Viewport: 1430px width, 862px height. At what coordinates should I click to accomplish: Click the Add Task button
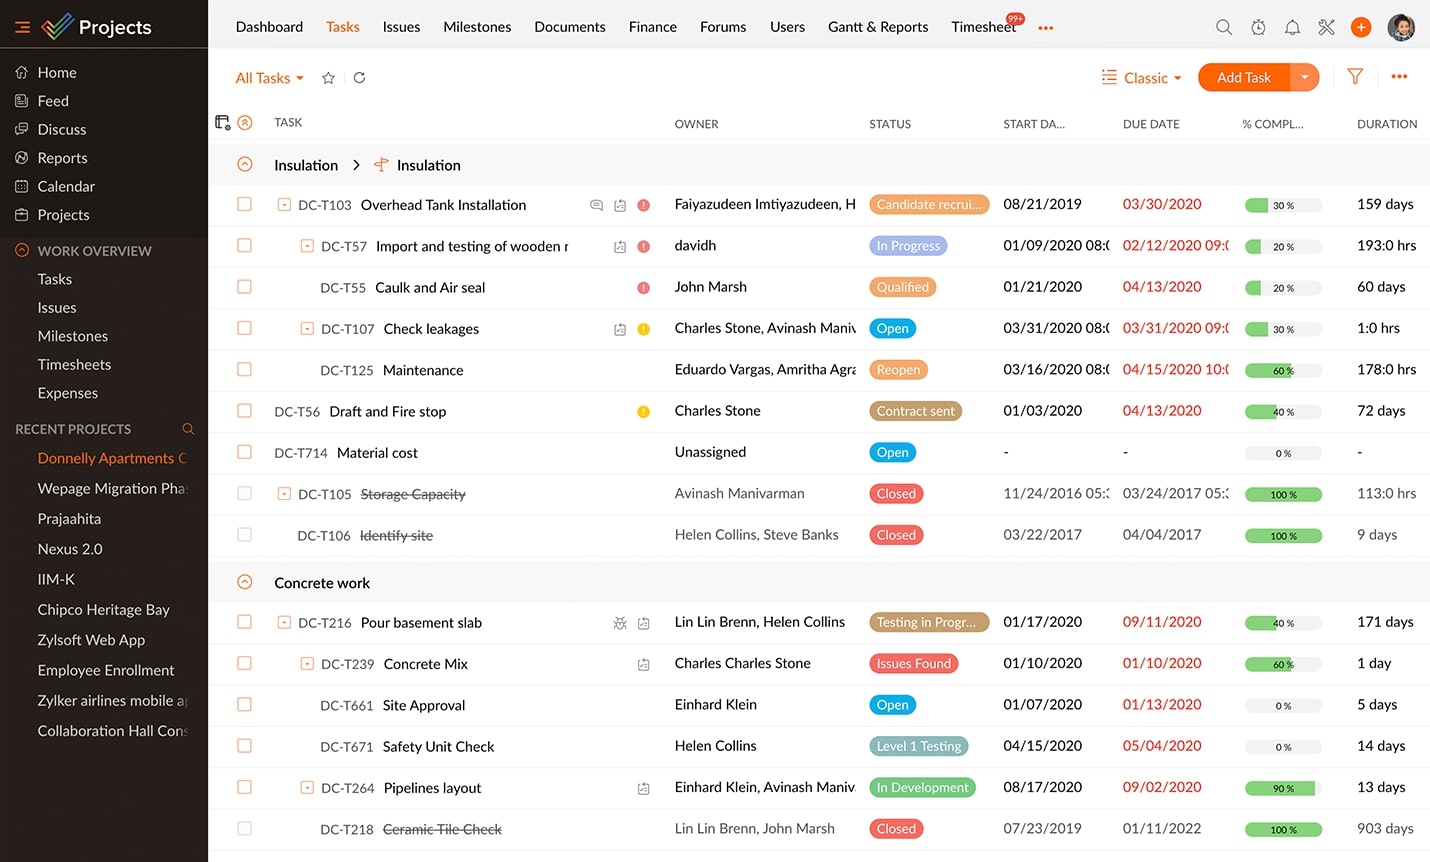(1242, 77)
